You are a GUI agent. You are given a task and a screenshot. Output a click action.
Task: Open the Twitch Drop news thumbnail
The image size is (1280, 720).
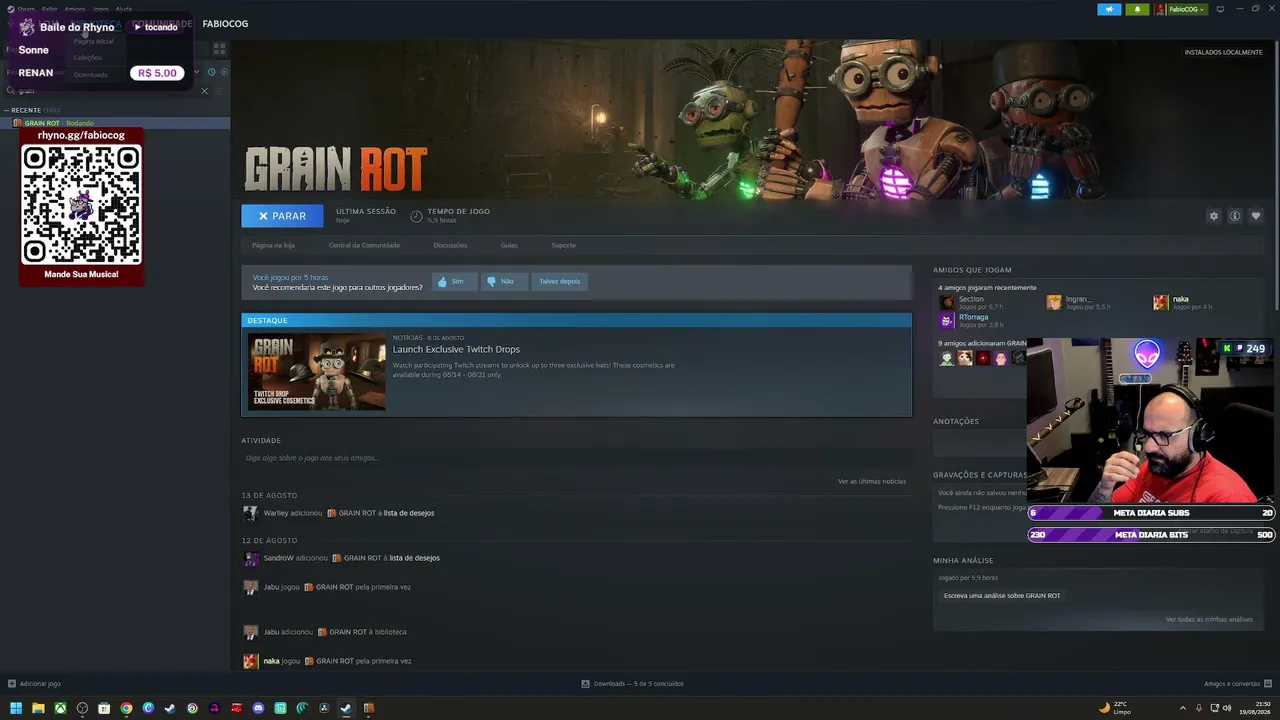coord(317,372)
